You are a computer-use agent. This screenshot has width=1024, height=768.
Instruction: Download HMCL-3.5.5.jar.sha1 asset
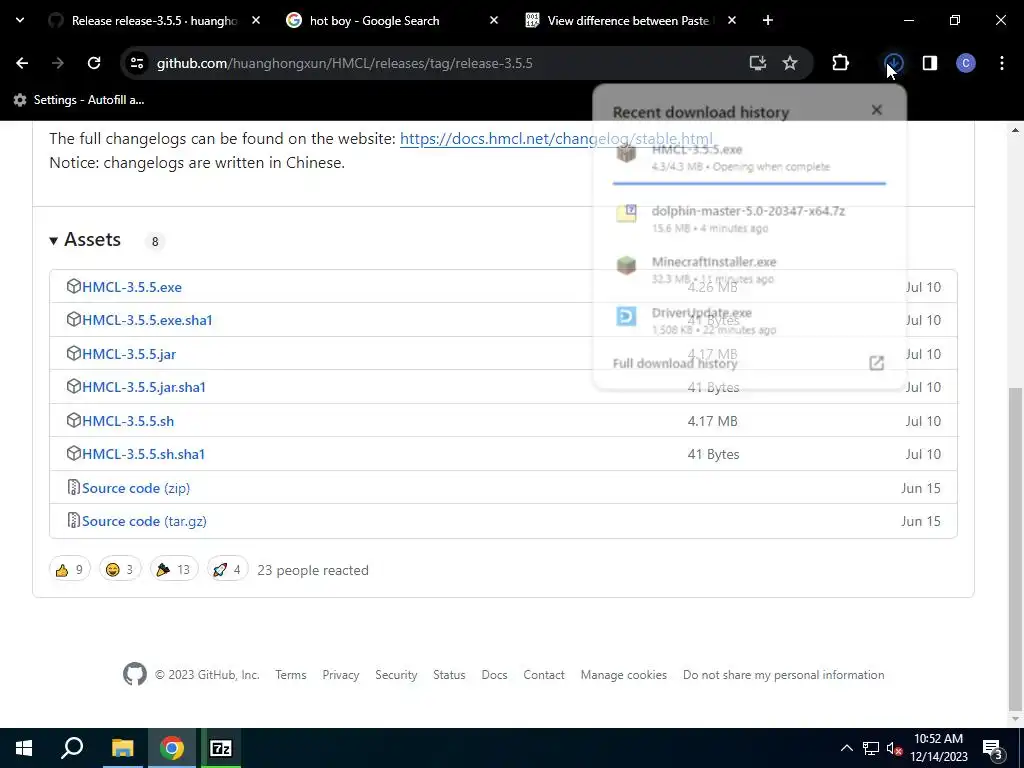[144, 387]
